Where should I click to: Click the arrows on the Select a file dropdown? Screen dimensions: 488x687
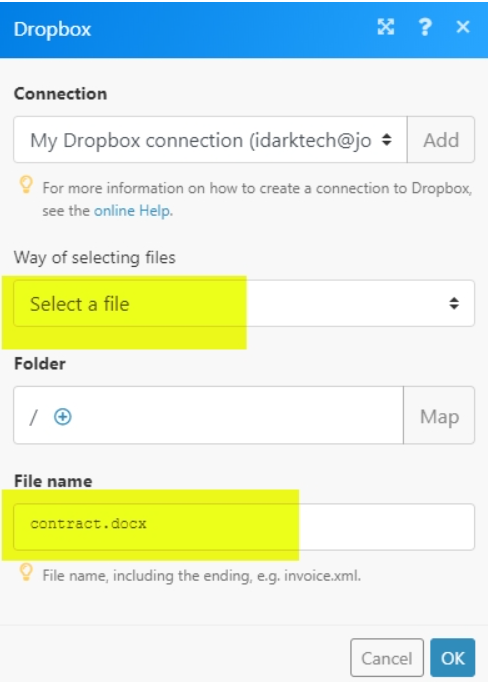tap(454, 303)
